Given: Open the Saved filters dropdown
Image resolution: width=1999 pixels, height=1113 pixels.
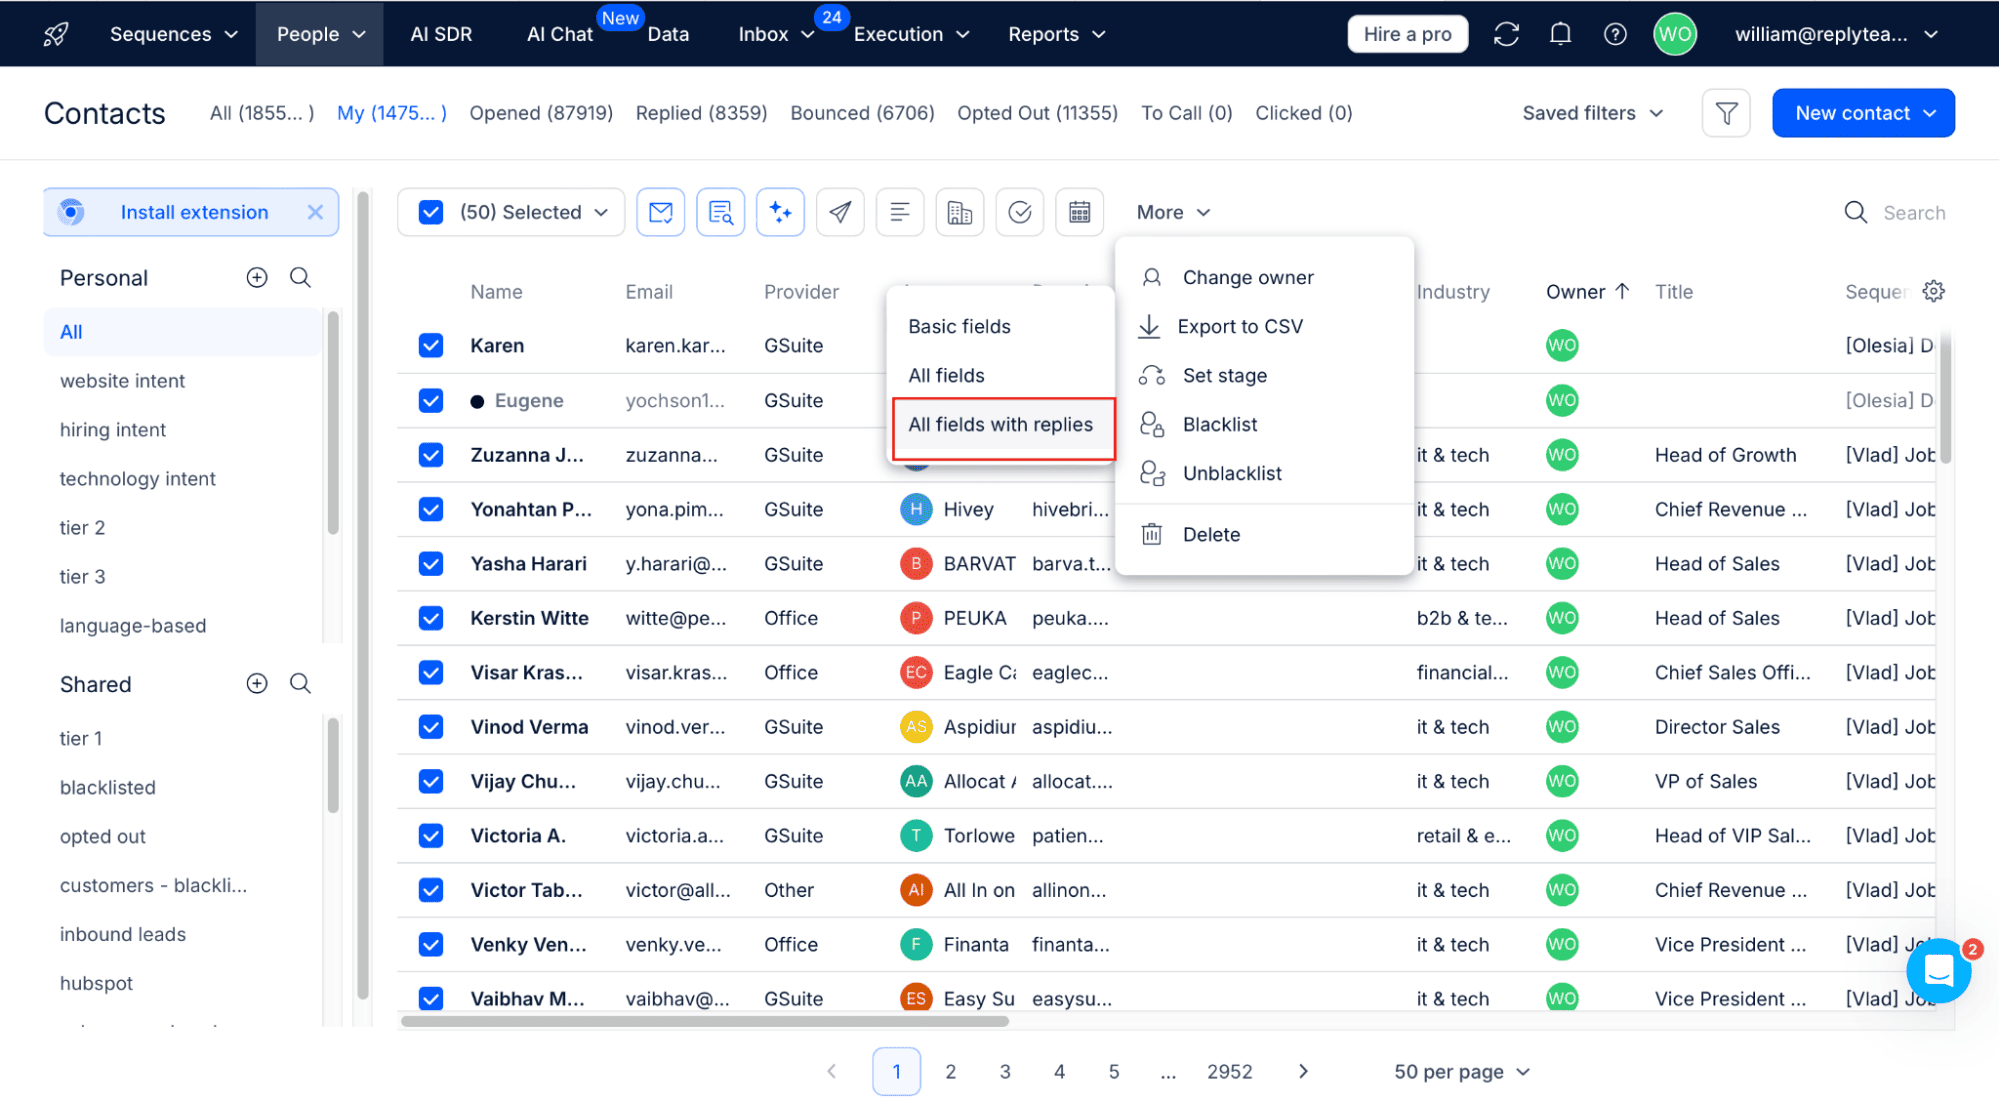Looking at the screenshot, I should click(1592, 113).
